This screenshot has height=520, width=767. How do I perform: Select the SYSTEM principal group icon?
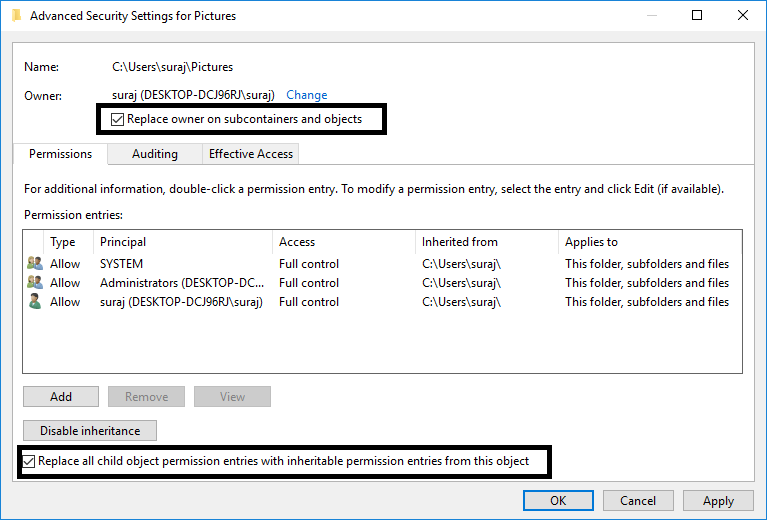point(35,264)
